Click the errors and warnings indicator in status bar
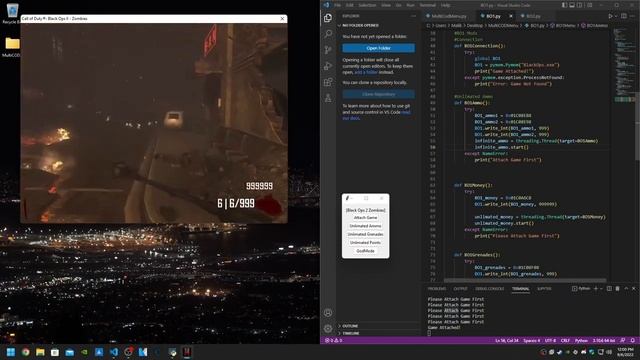 (333, 340)
